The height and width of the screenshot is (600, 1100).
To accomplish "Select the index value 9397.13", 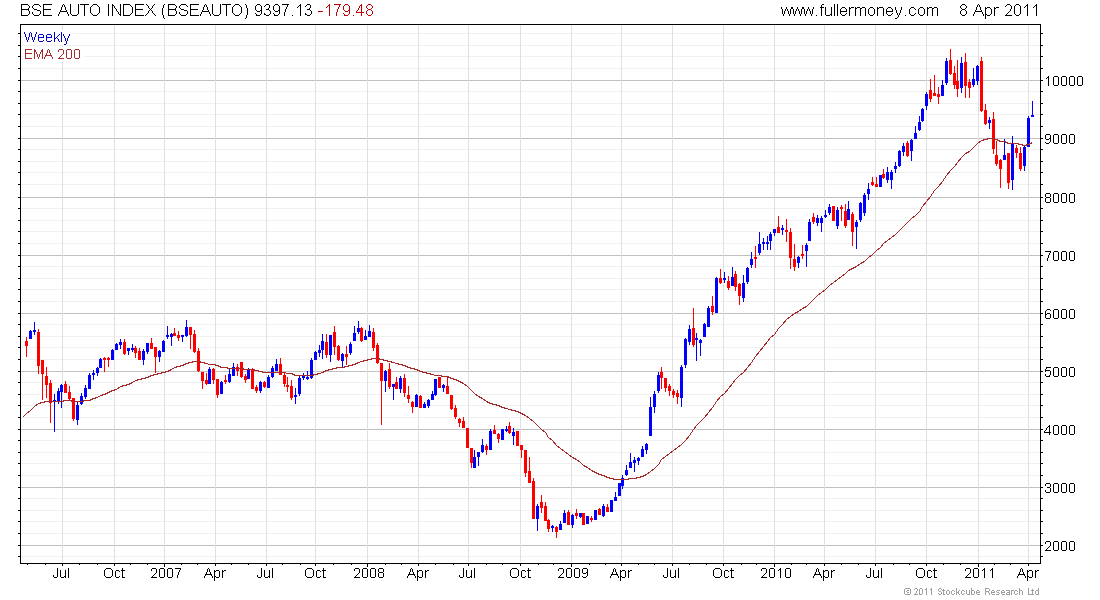I will (x=283, y=11).
